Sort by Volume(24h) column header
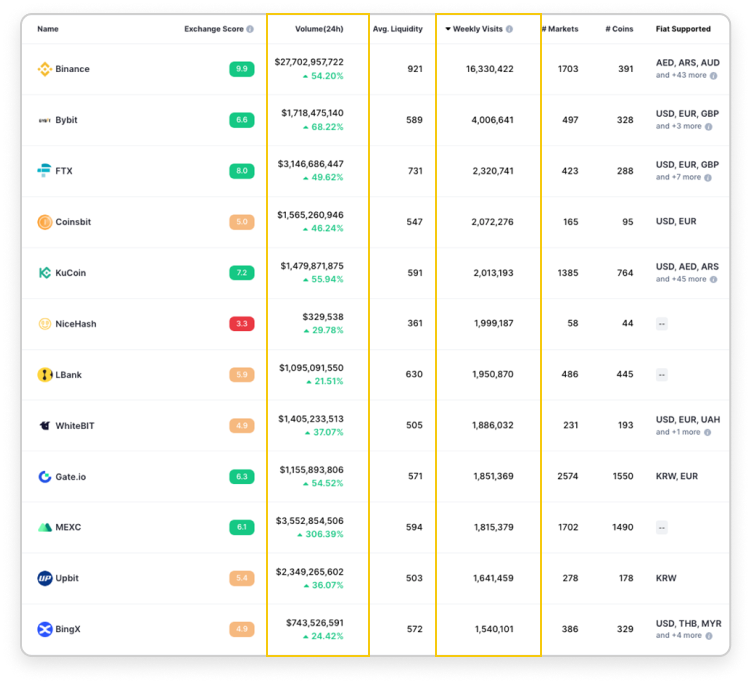Image resolution: width=752 pixels, height=684 pixels. tap(319, 29)
